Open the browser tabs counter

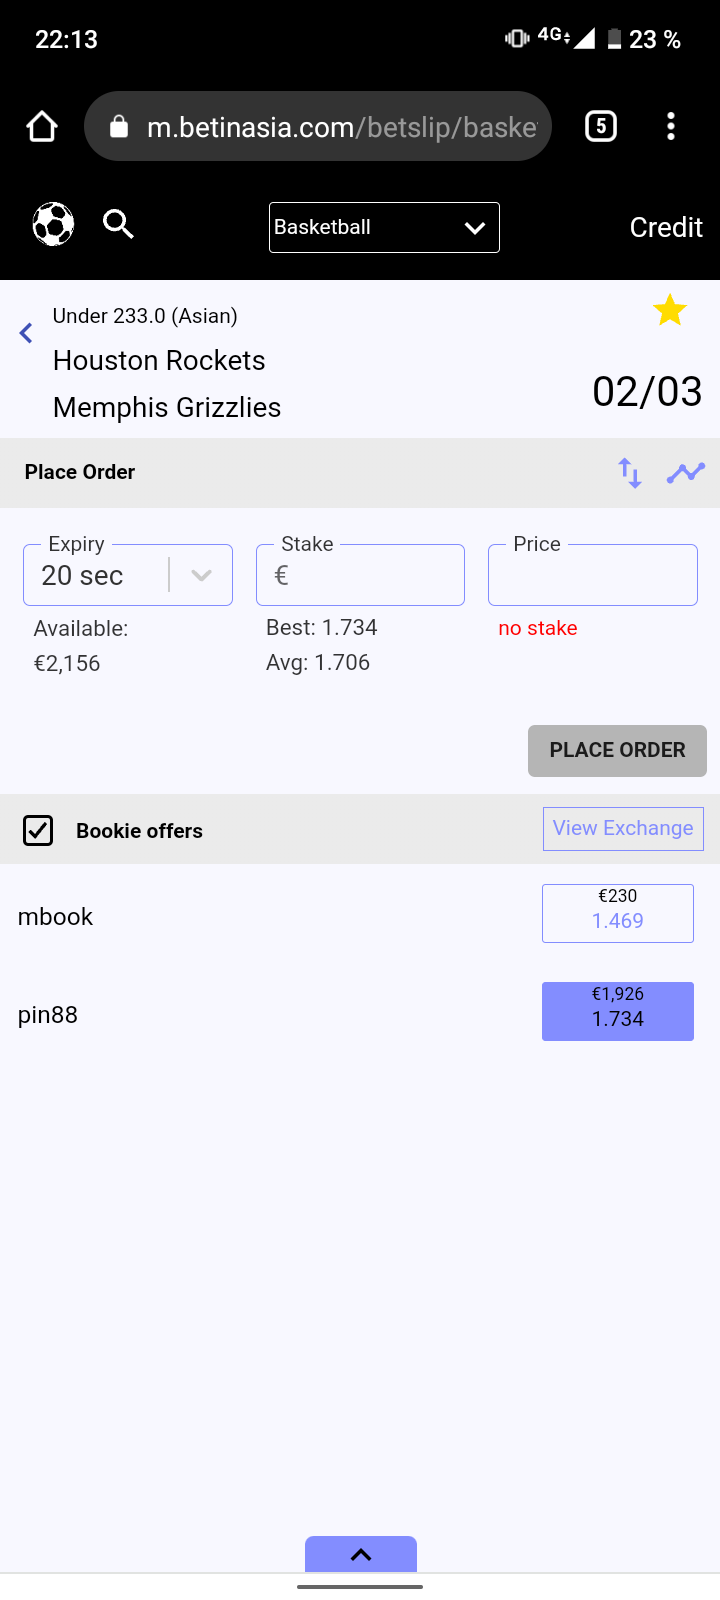[600, 126]
